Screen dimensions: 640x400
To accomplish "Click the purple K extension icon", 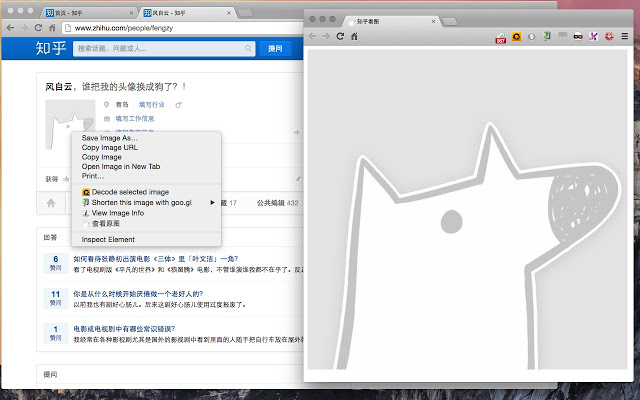I will [x=593, y=36].
